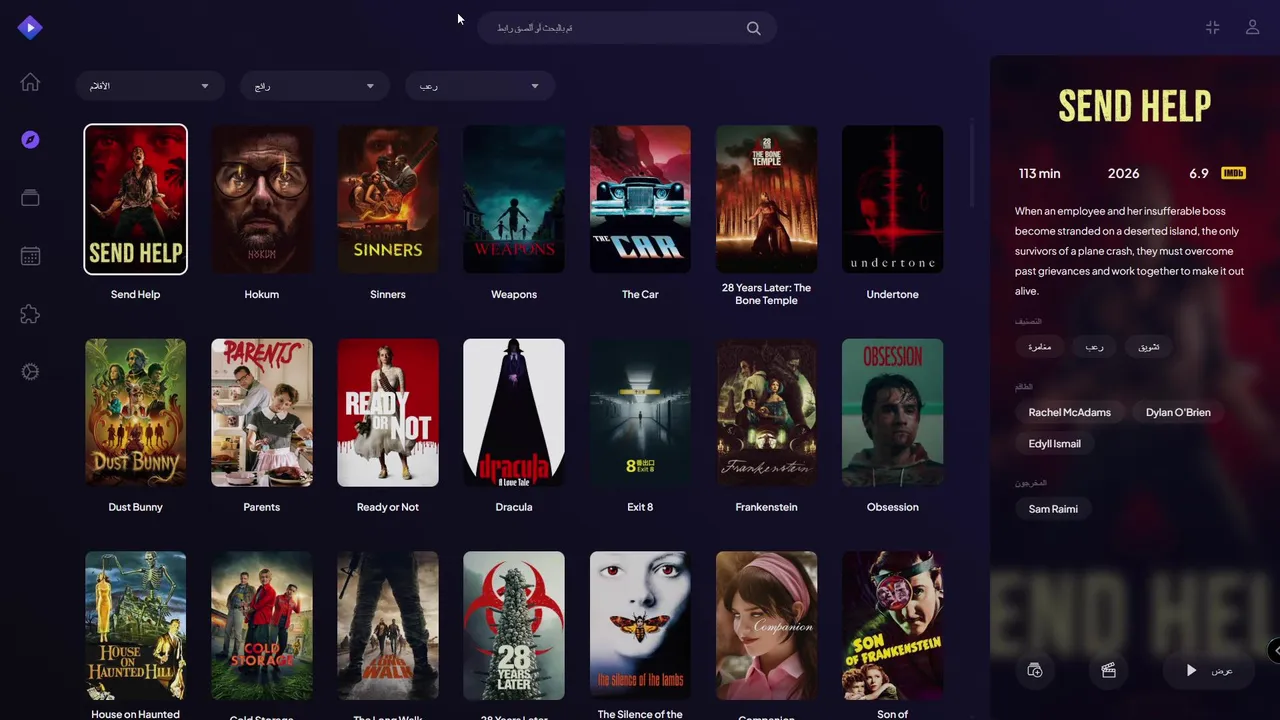This screenshot has height=720, width=1280.
Task: Click the IMDb rating badge
Action: coord(1233,173)
